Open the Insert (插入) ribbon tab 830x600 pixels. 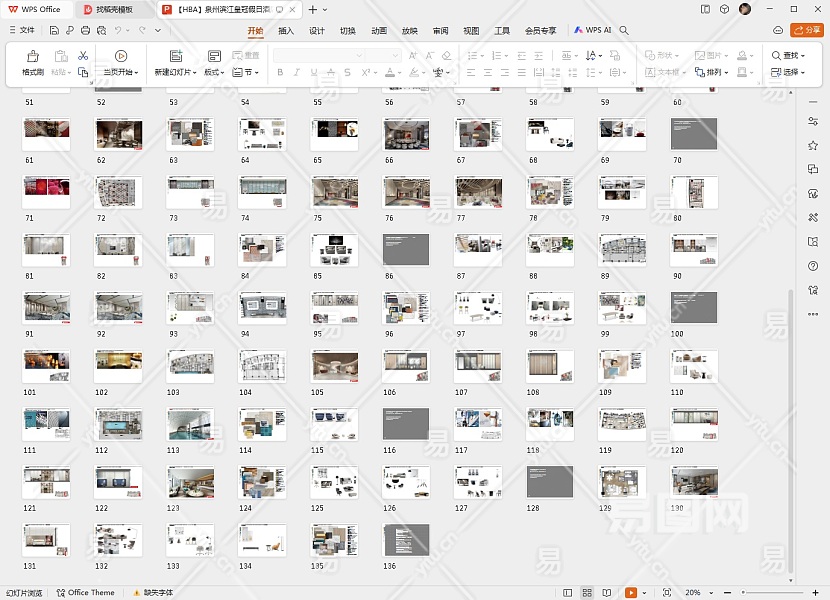tap(286, 31)
